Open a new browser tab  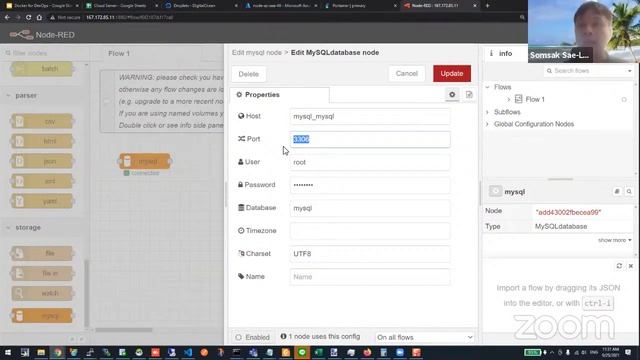pos(487,6)
